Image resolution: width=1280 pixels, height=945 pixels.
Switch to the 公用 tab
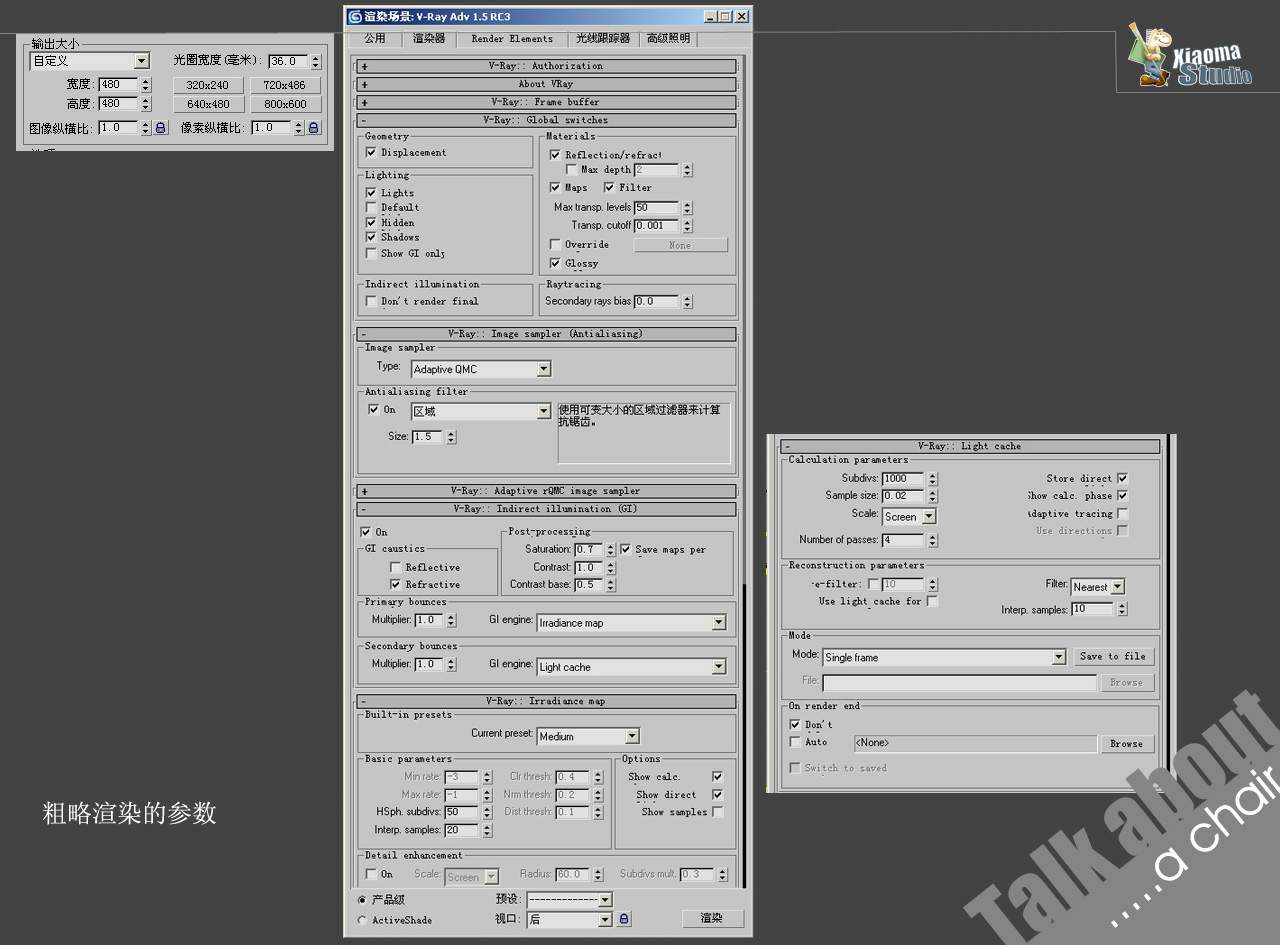[x=375, y=38]
